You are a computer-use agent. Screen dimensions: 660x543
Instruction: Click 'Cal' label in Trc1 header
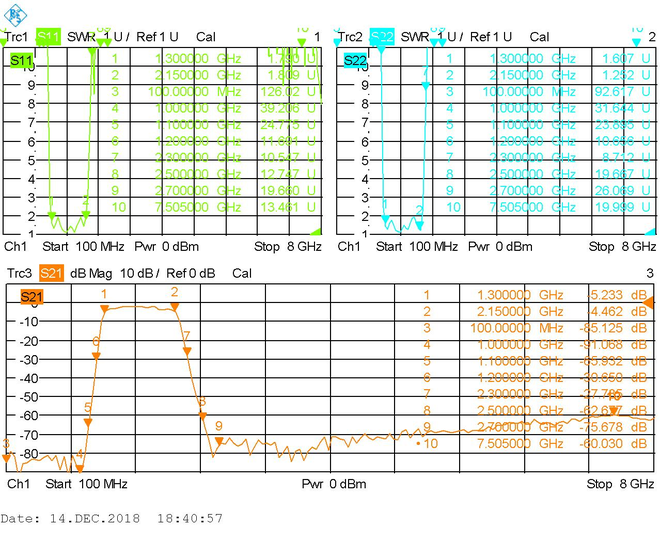(206, 37)
